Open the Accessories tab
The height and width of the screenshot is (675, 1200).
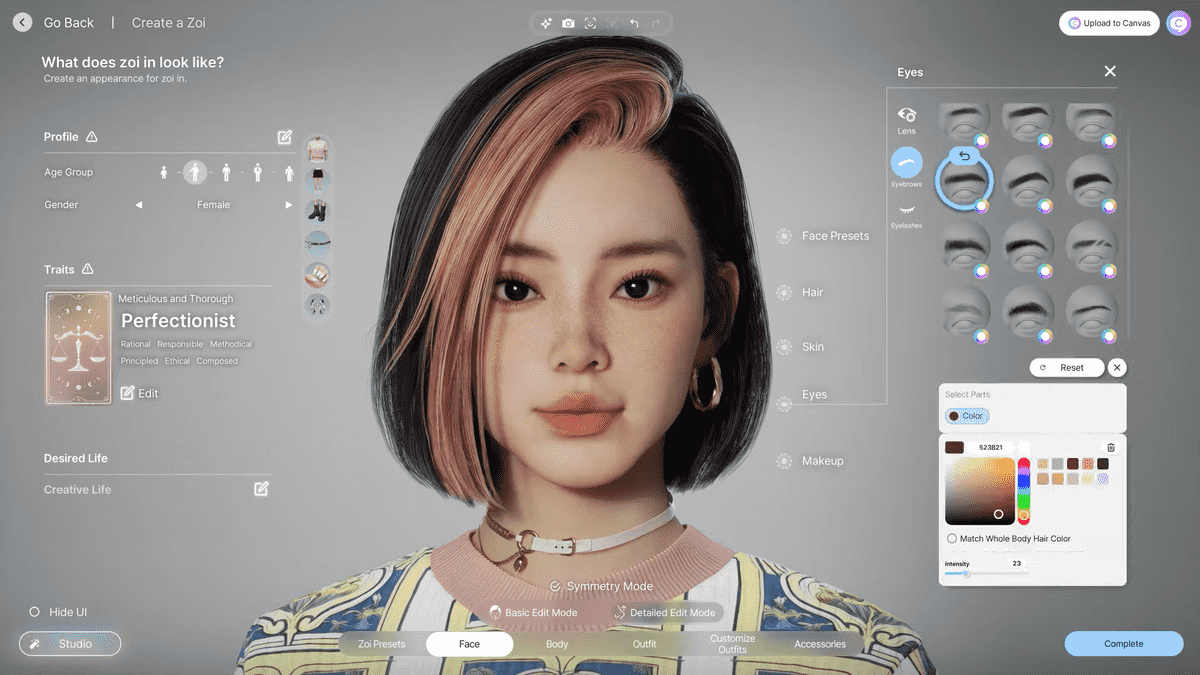point(820,644)
